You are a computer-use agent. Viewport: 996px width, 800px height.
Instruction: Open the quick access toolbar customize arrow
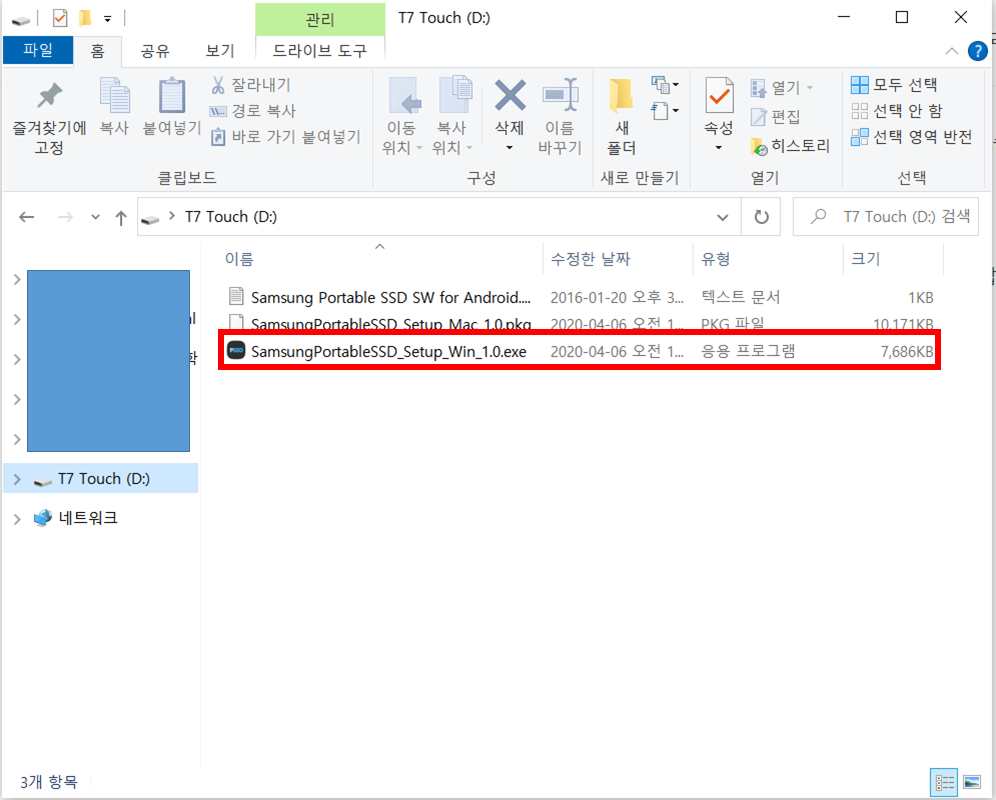tap(107, 19)
